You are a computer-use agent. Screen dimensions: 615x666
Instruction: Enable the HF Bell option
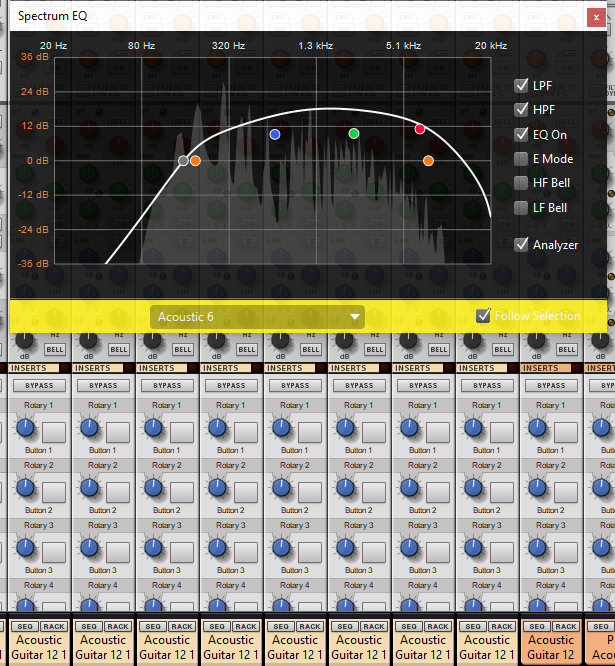pyautogui.click(x=521, y=183)
